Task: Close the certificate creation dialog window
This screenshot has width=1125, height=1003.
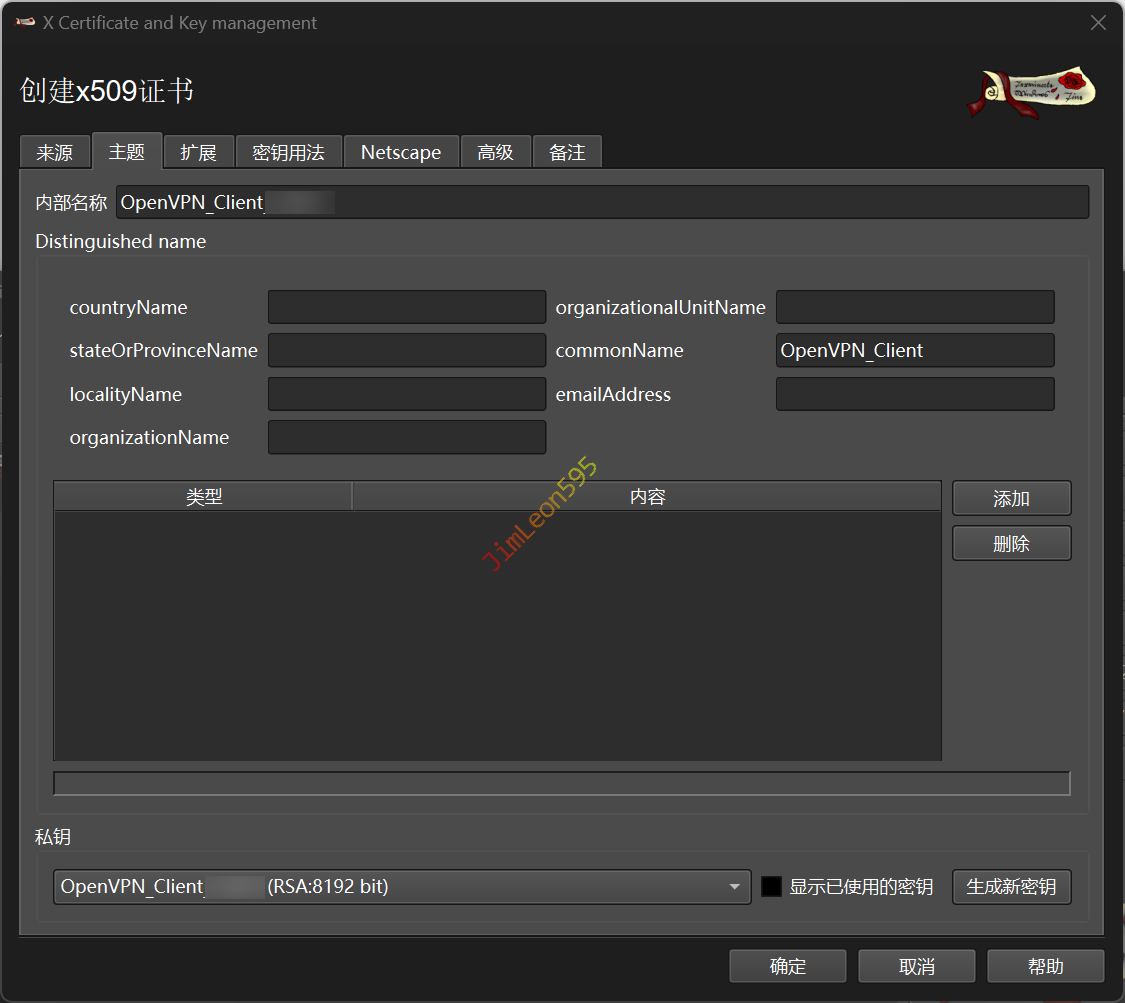Action: [1098, 23]
